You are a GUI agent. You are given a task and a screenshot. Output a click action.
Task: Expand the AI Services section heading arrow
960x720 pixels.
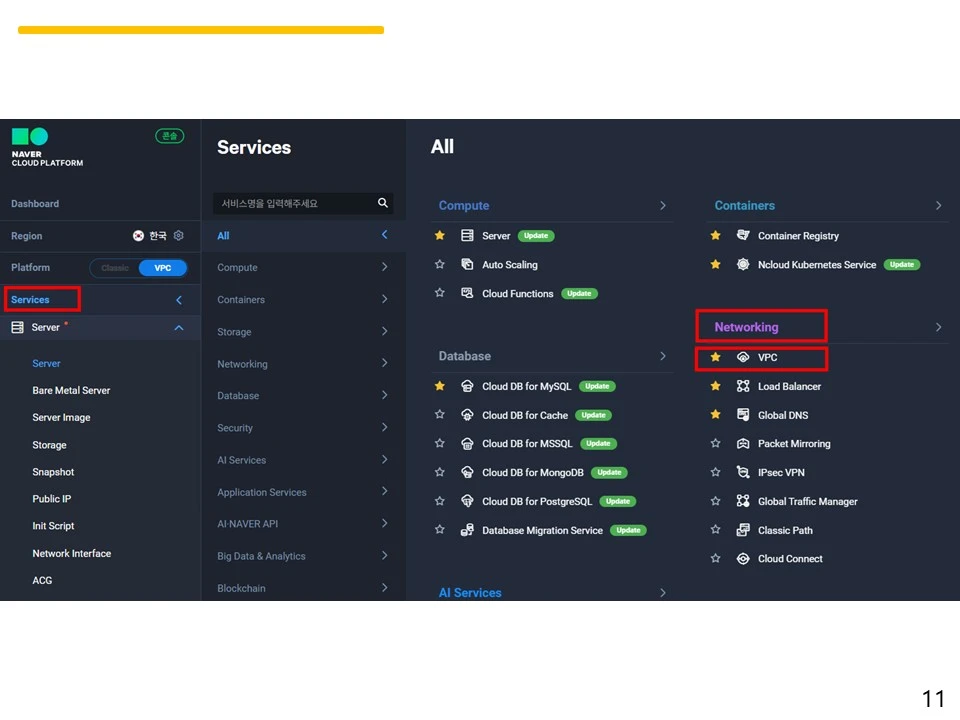click(x=662, y=593)
